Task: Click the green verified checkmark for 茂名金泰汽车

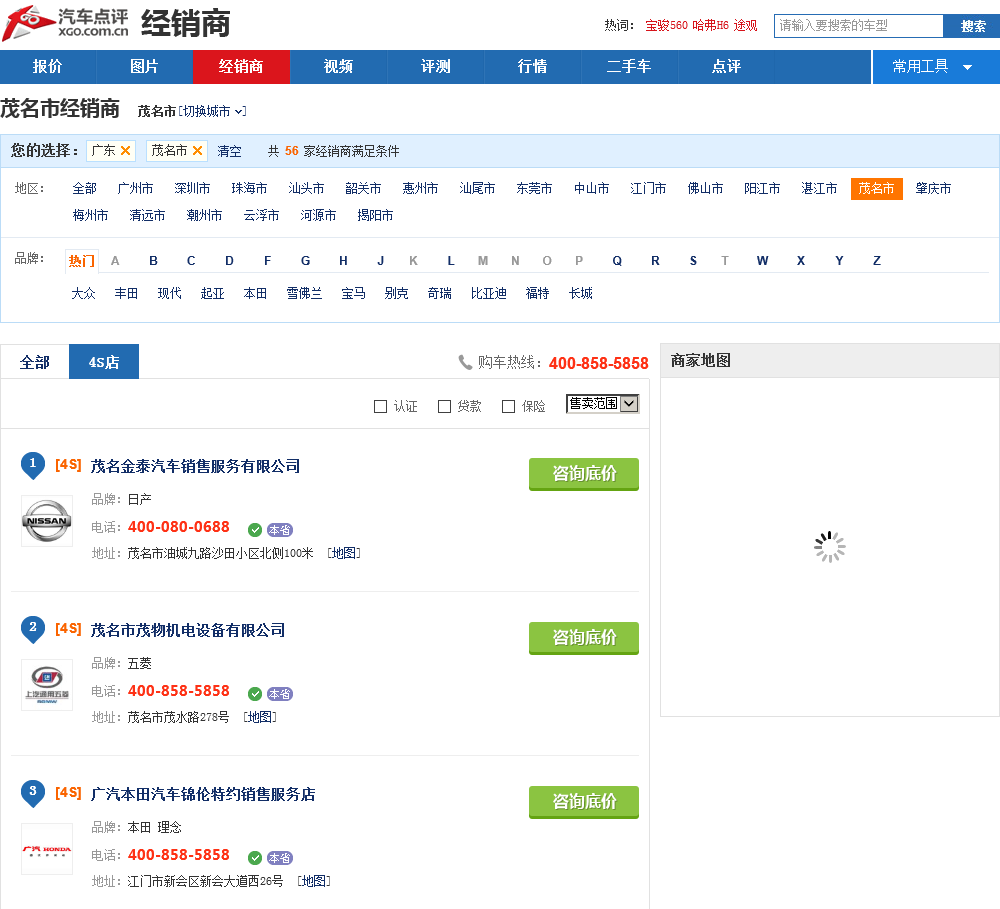Action: tap(255, 529)
